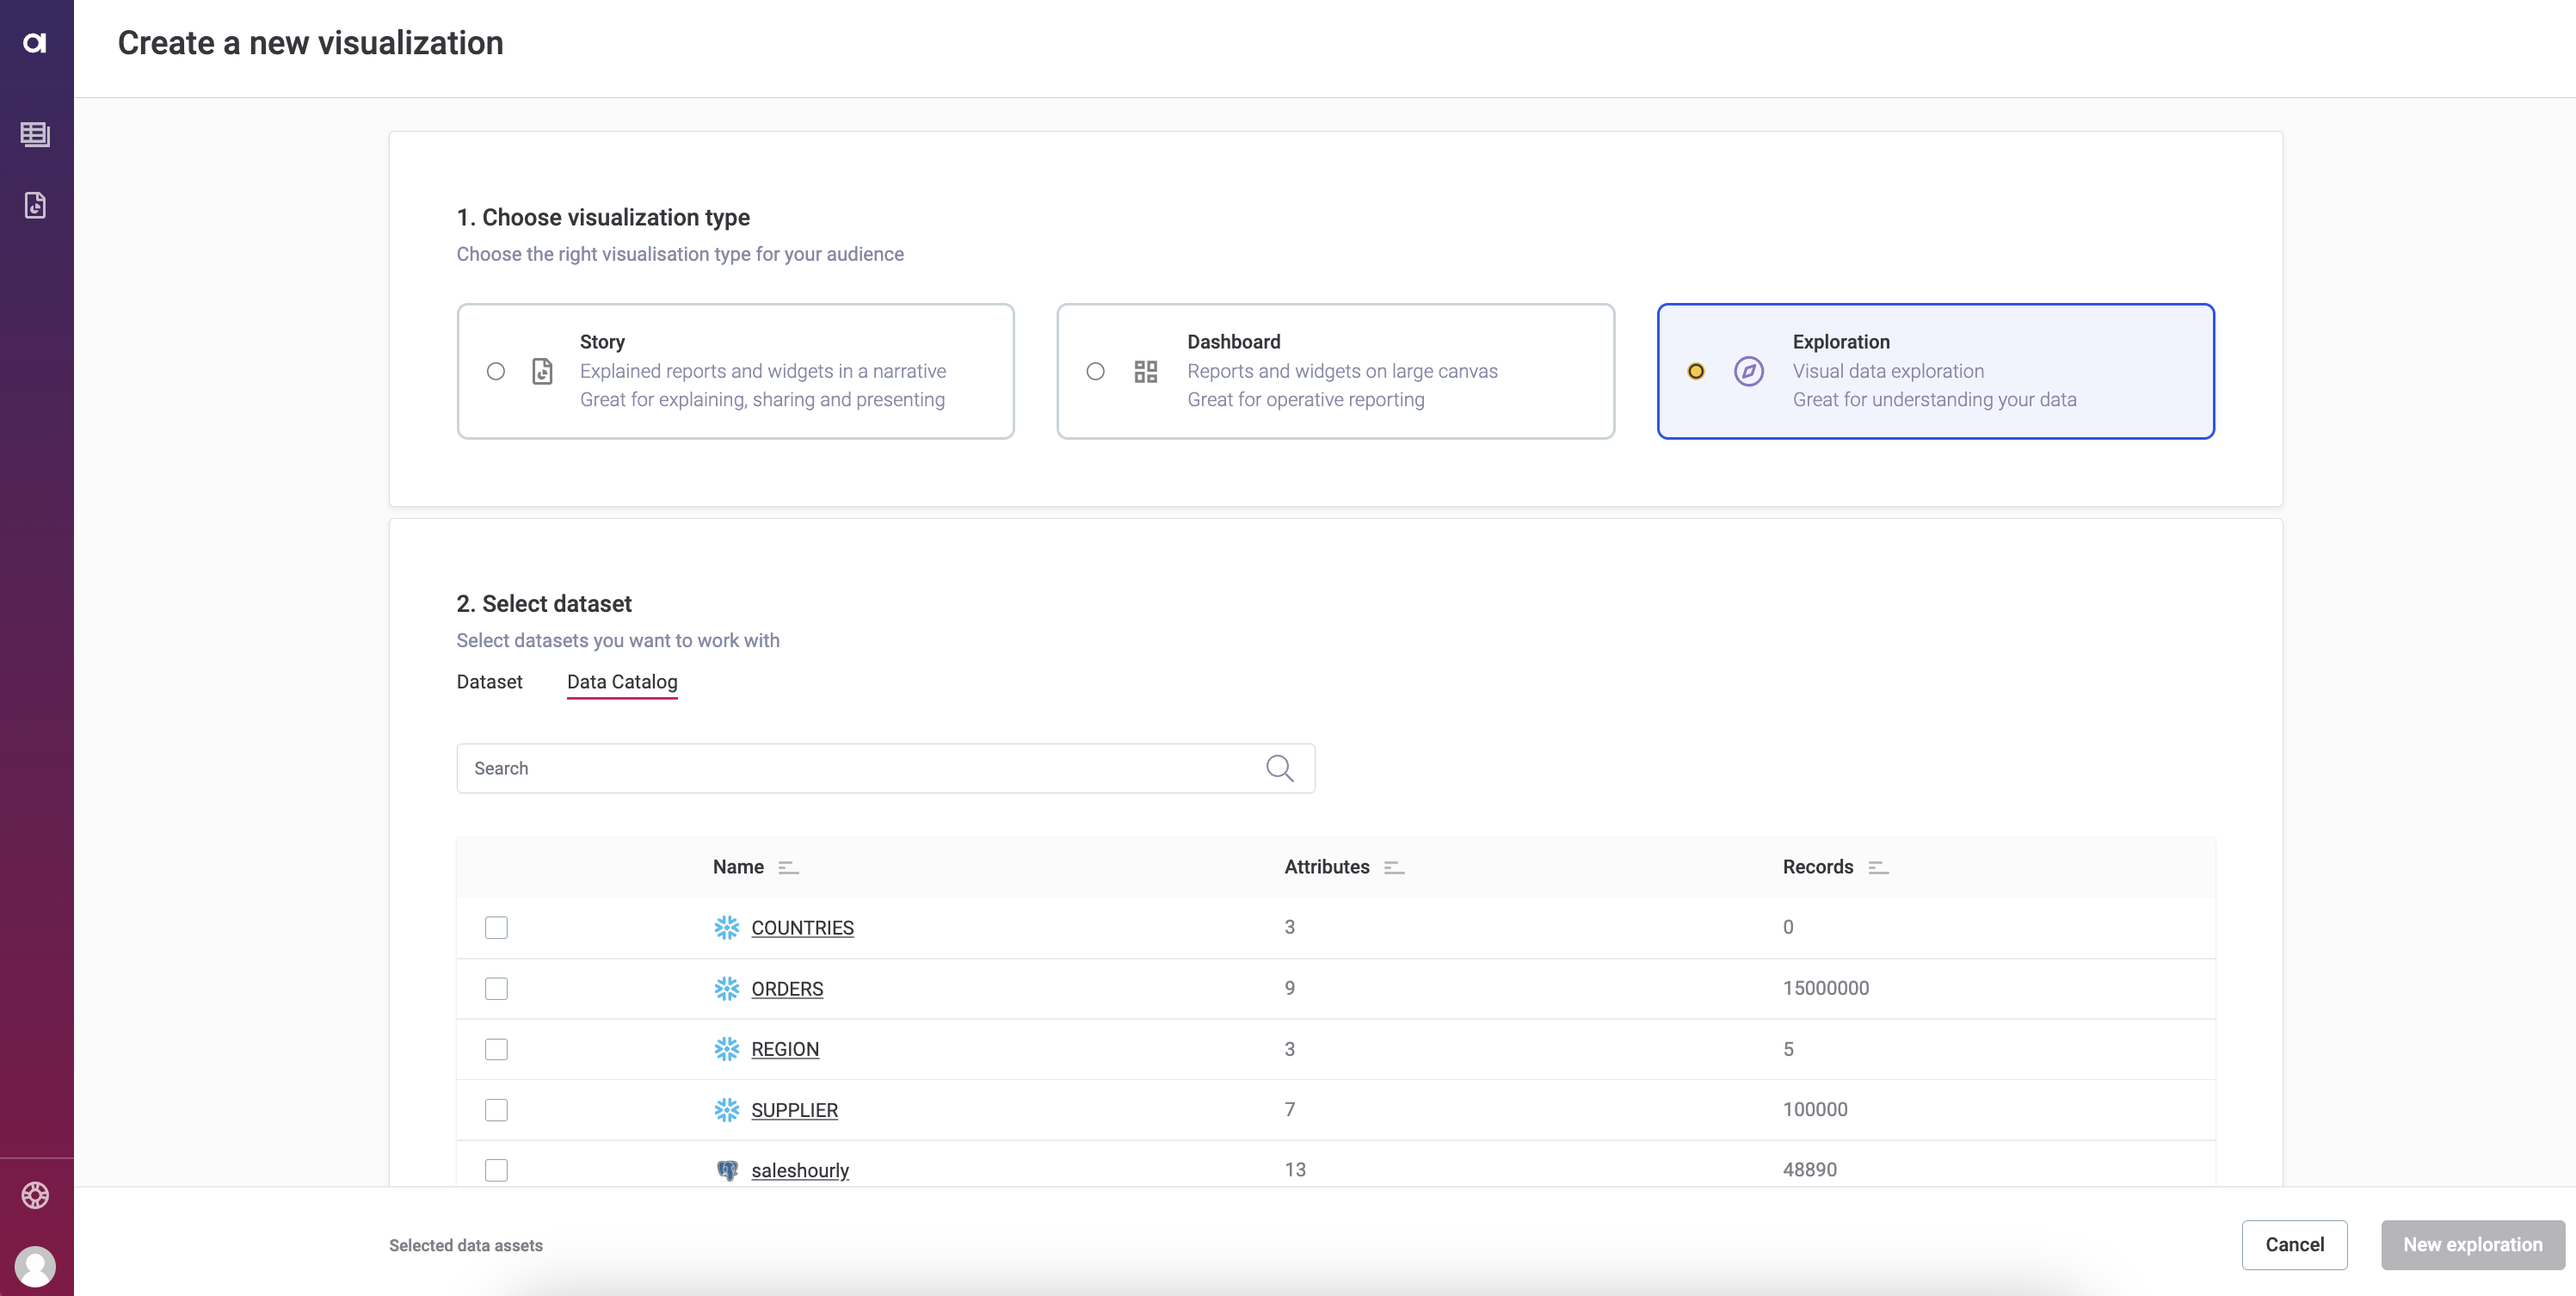Viewport: 2576px width, 1296px height.
Task: Click the Snowflake icon next to COUNTRIES
Action: coord(728,928)
